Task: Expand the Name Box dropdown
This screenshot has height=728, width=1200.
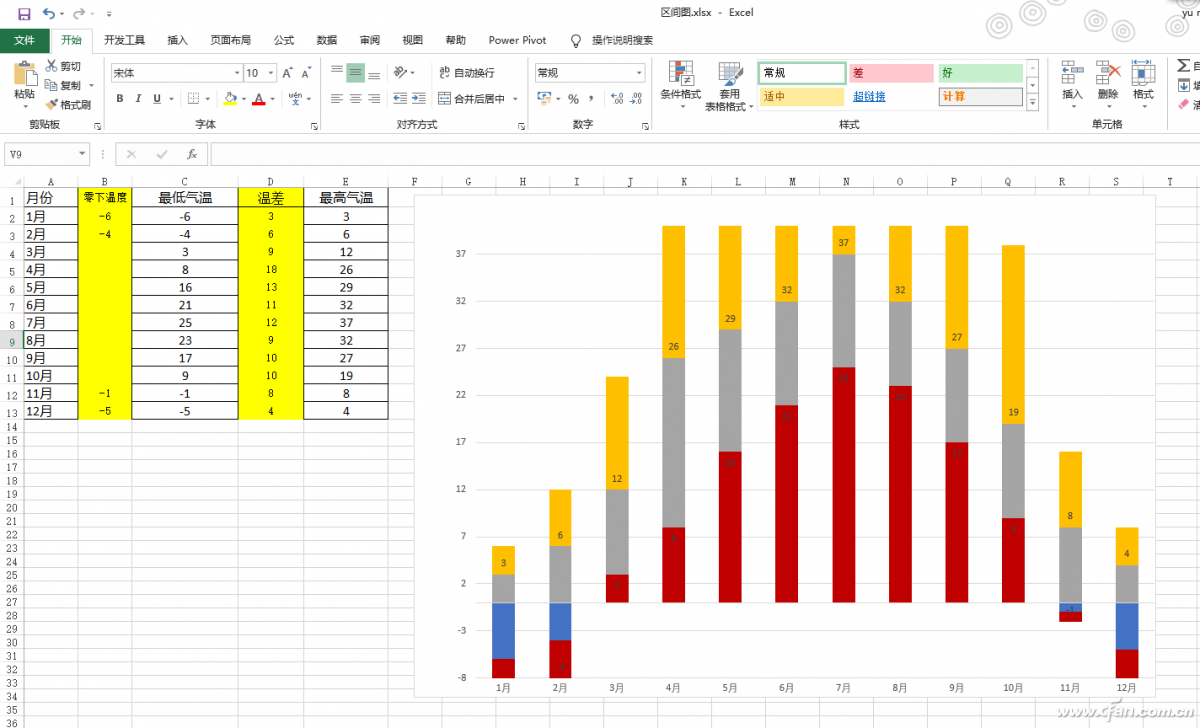Action: click(x=83, y=155)
